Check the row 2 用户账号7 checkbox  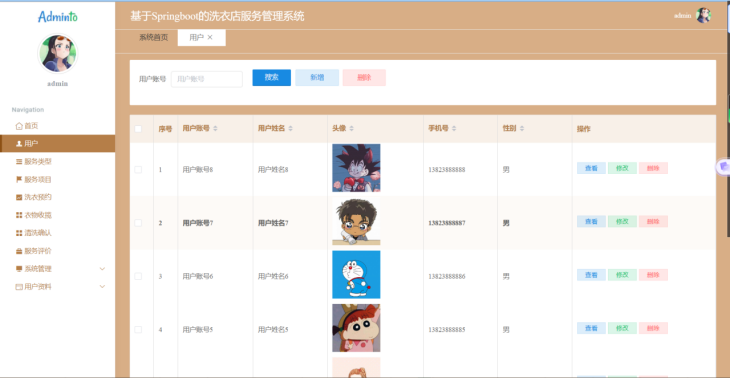point(138,223)
